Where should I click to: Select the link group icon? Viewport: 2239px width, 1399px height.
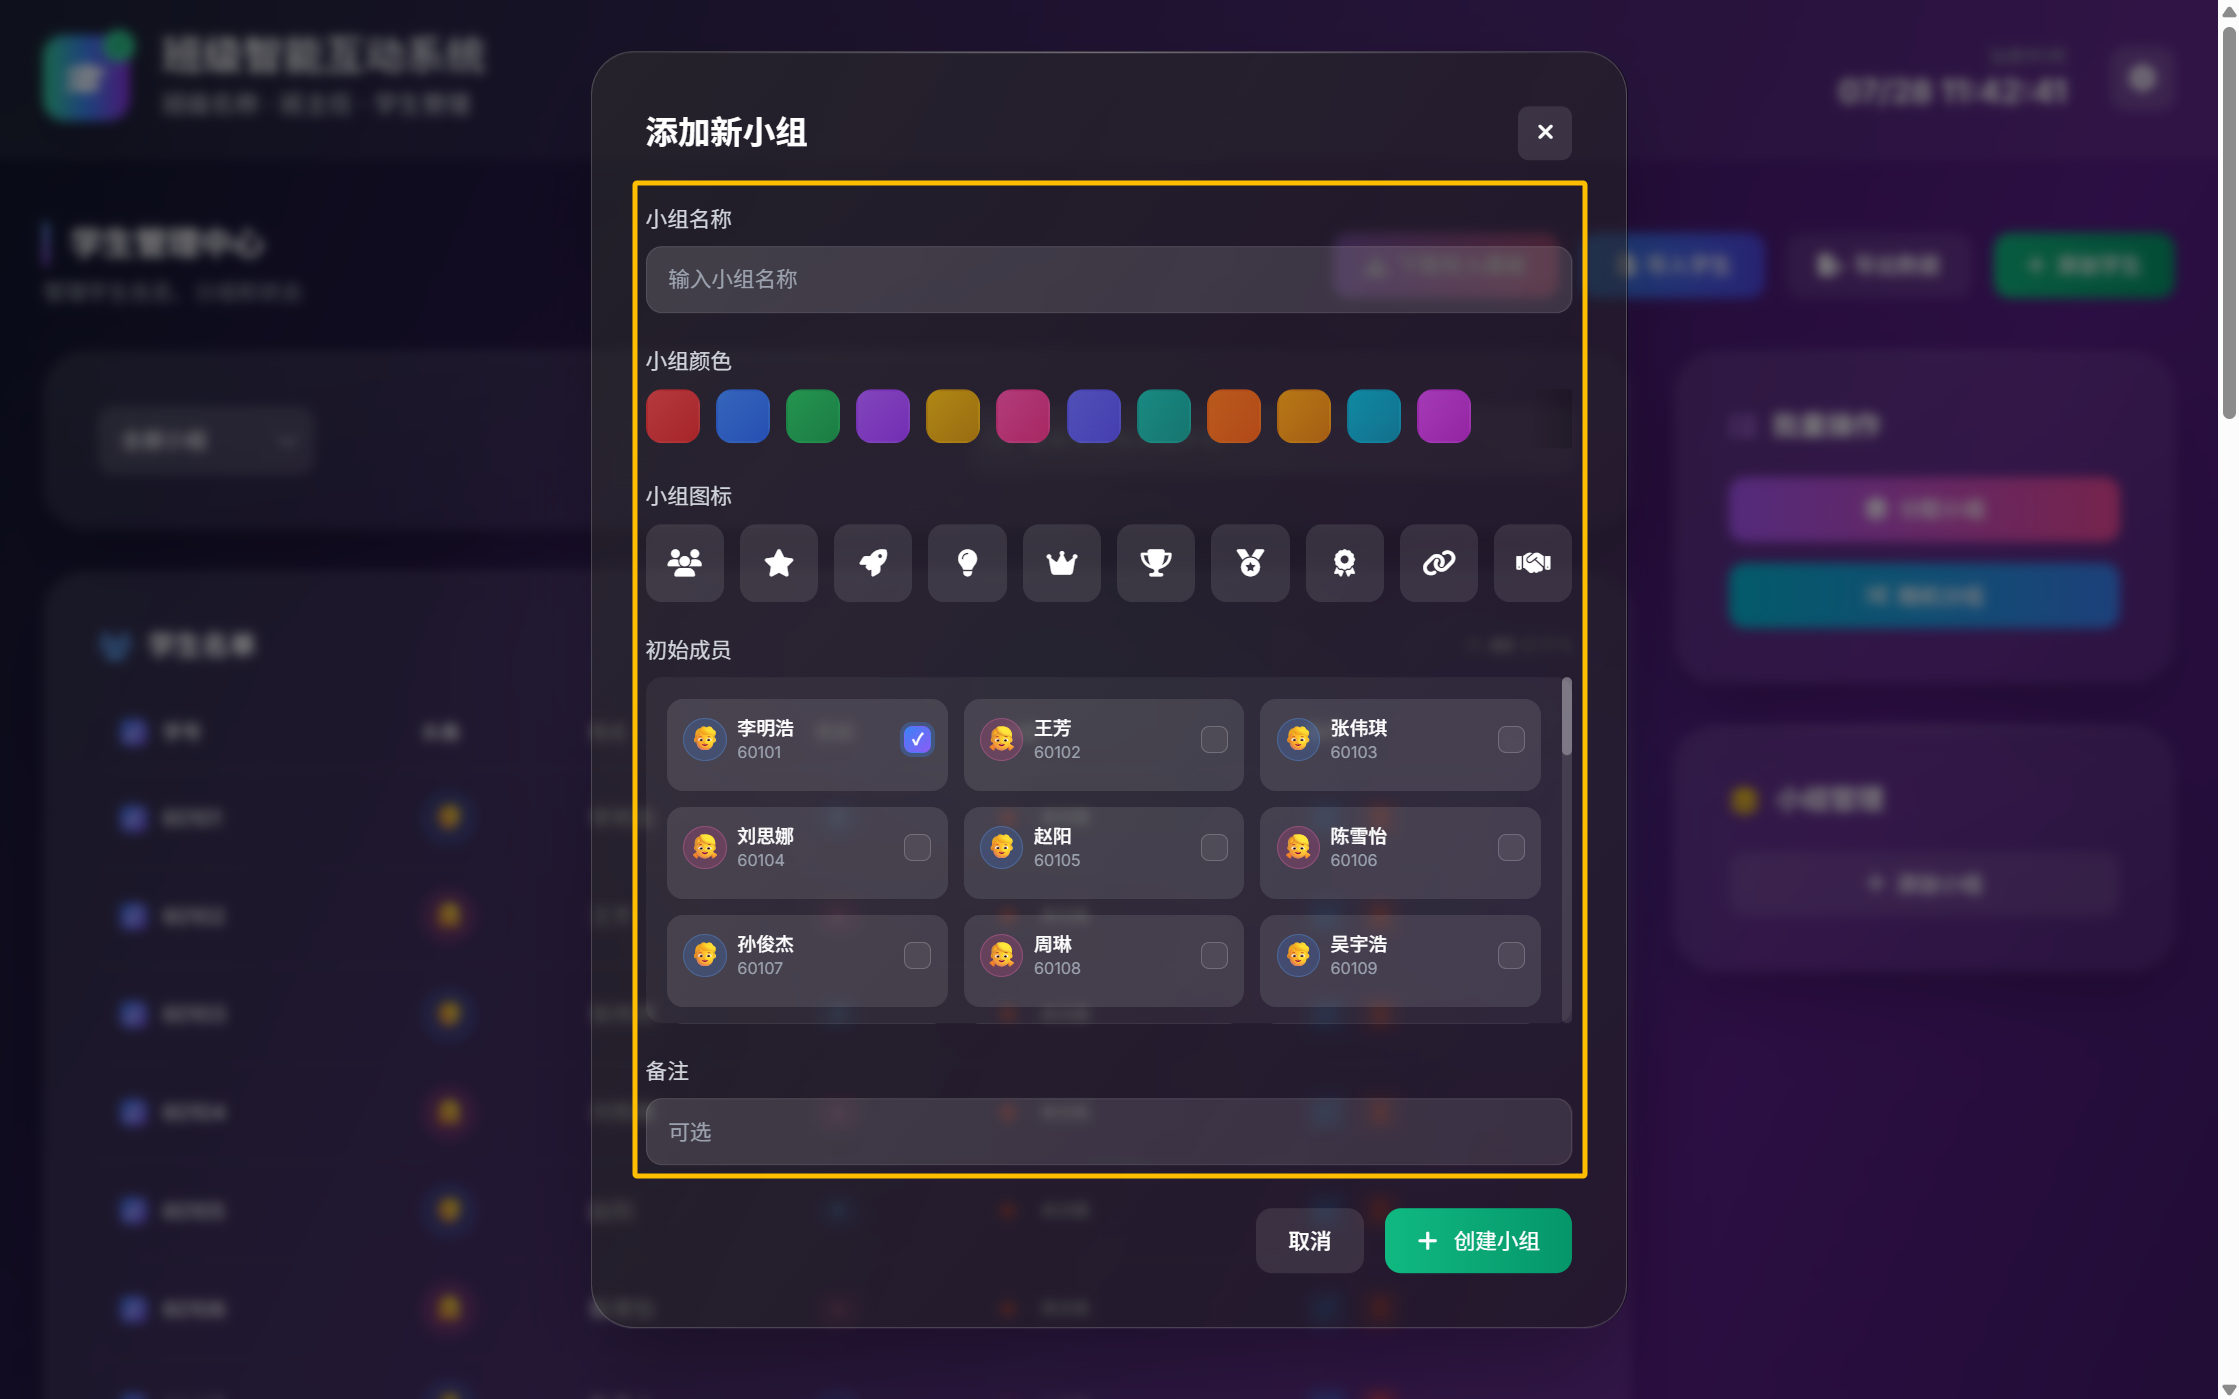point(1437,563)
